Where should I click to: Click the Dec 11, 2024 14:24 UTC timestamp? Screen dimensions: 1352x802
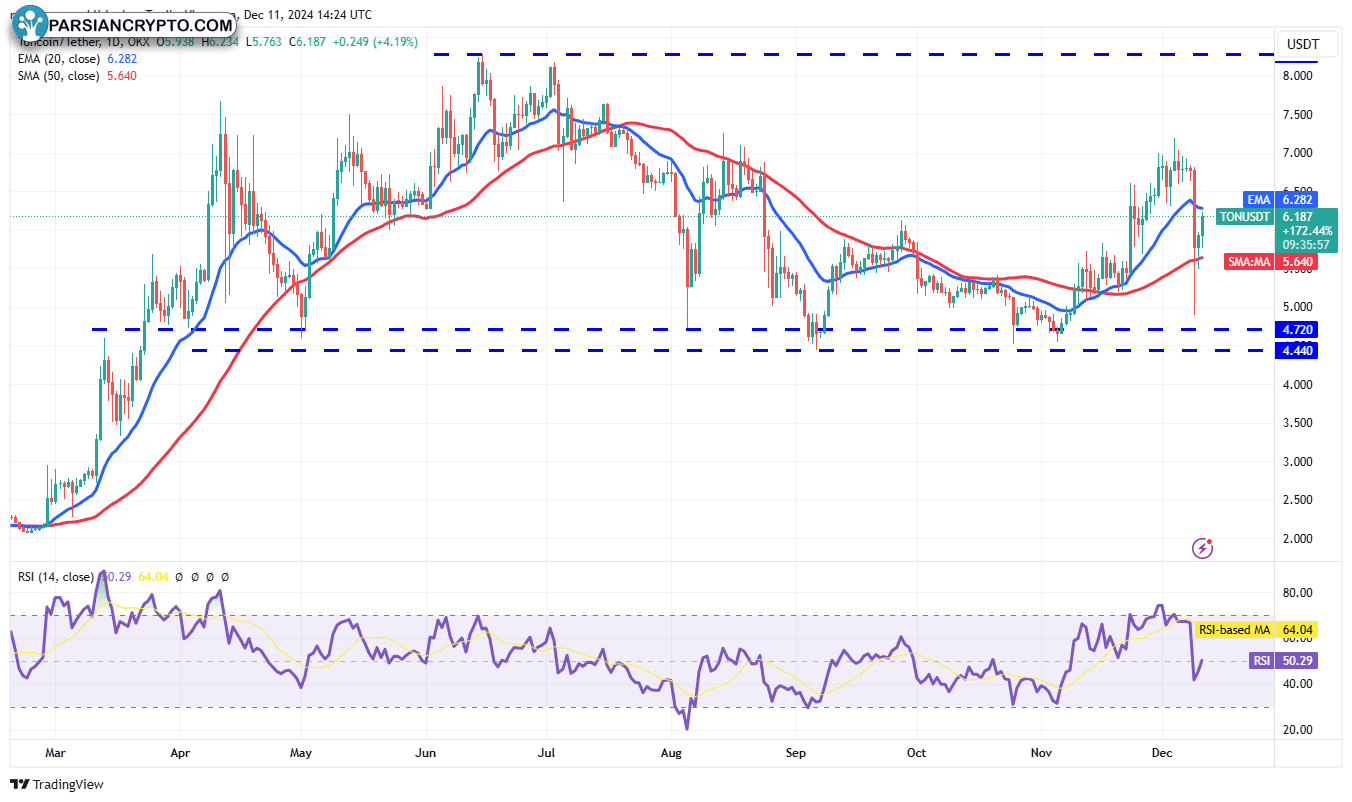point(306,15)
